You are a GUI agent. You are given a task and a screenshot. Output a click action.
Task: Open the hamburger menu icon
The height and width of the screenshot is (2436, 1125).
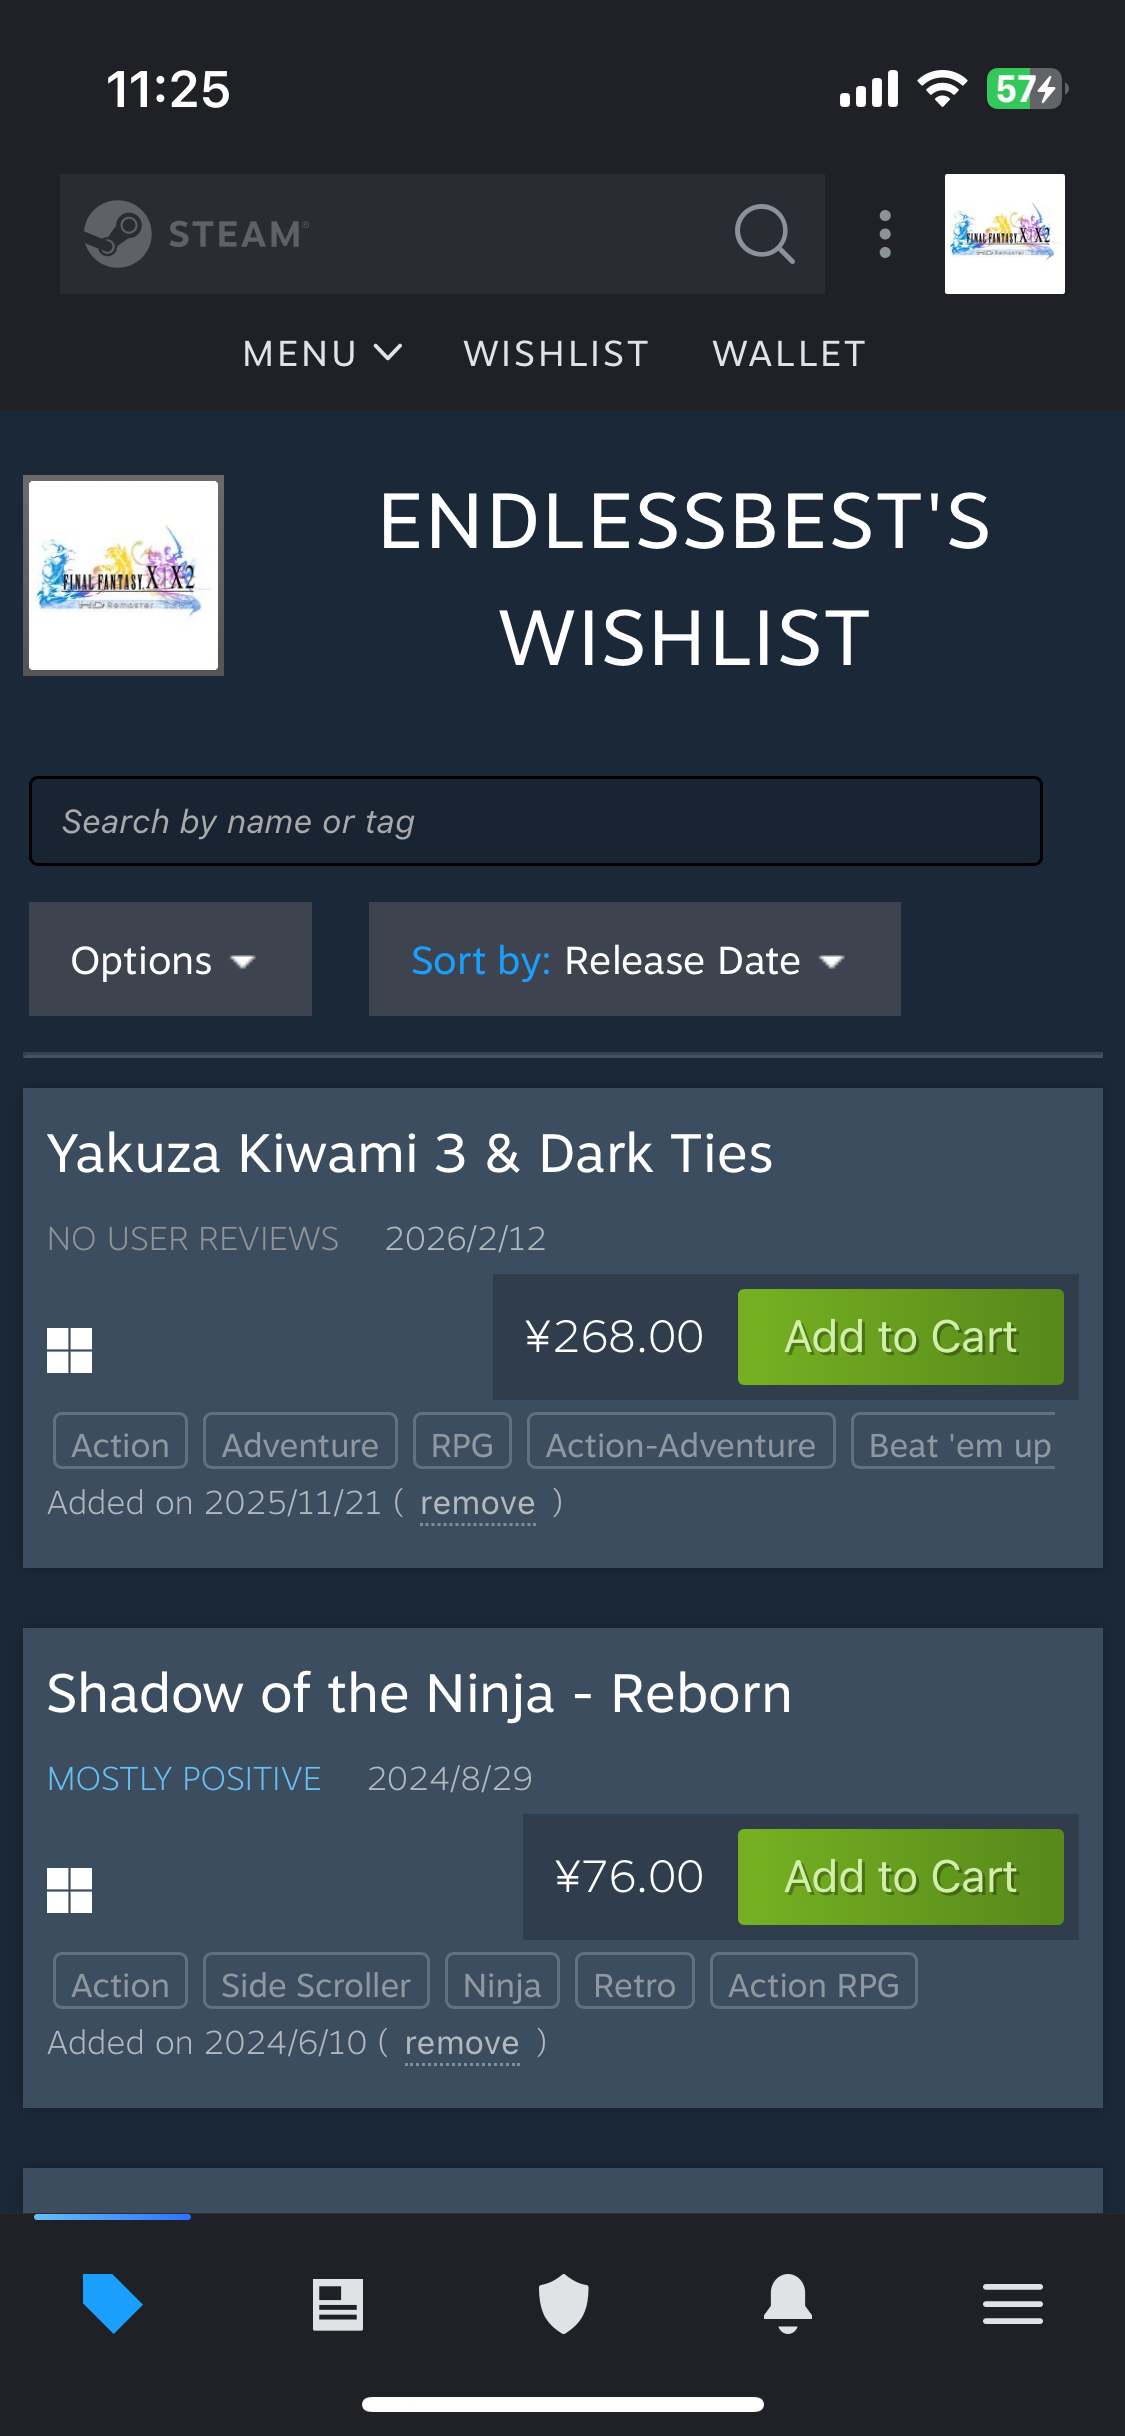tap(1012, 2304)
